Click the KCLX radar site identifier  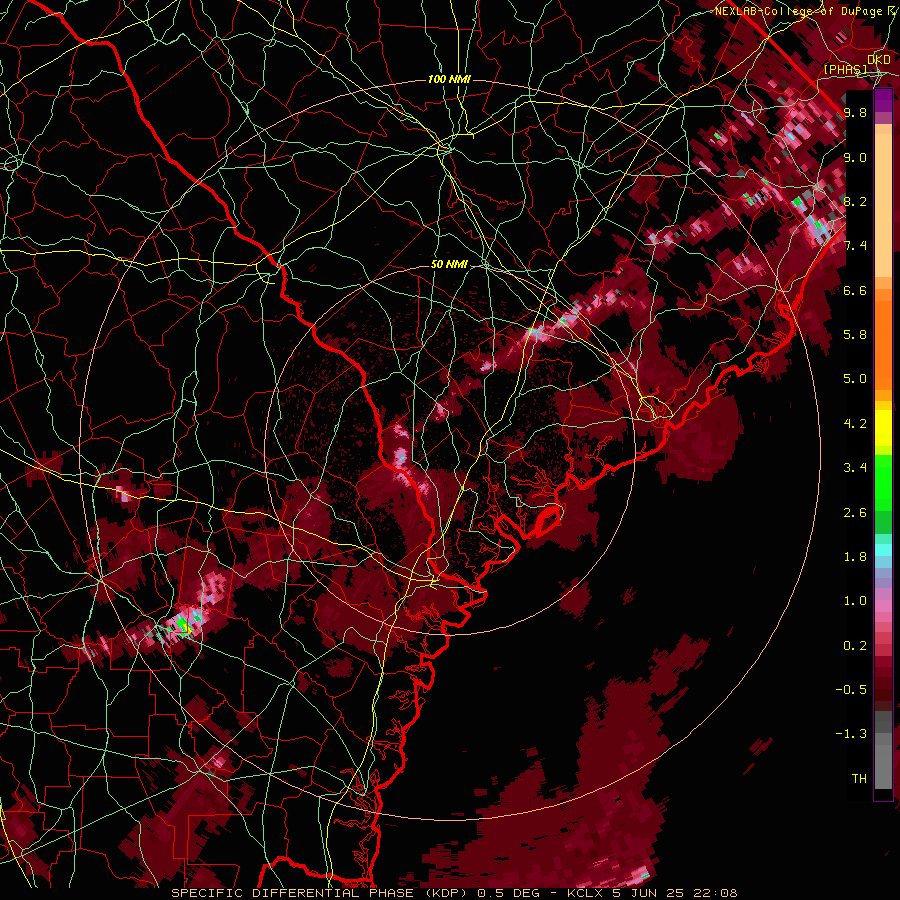[x=587, y=893]
